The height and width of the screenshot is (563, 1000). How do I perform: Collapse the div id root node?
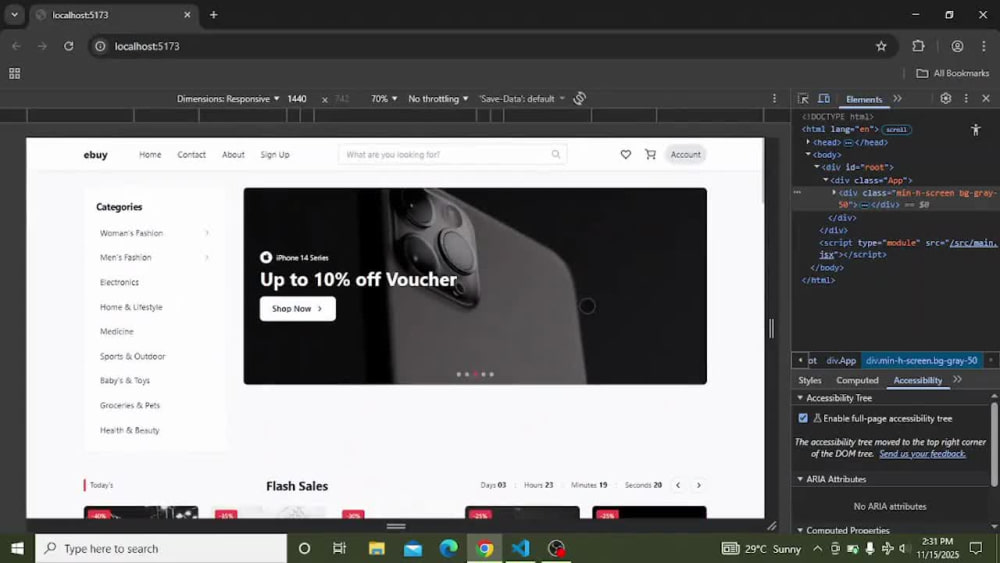pos(817,167)
